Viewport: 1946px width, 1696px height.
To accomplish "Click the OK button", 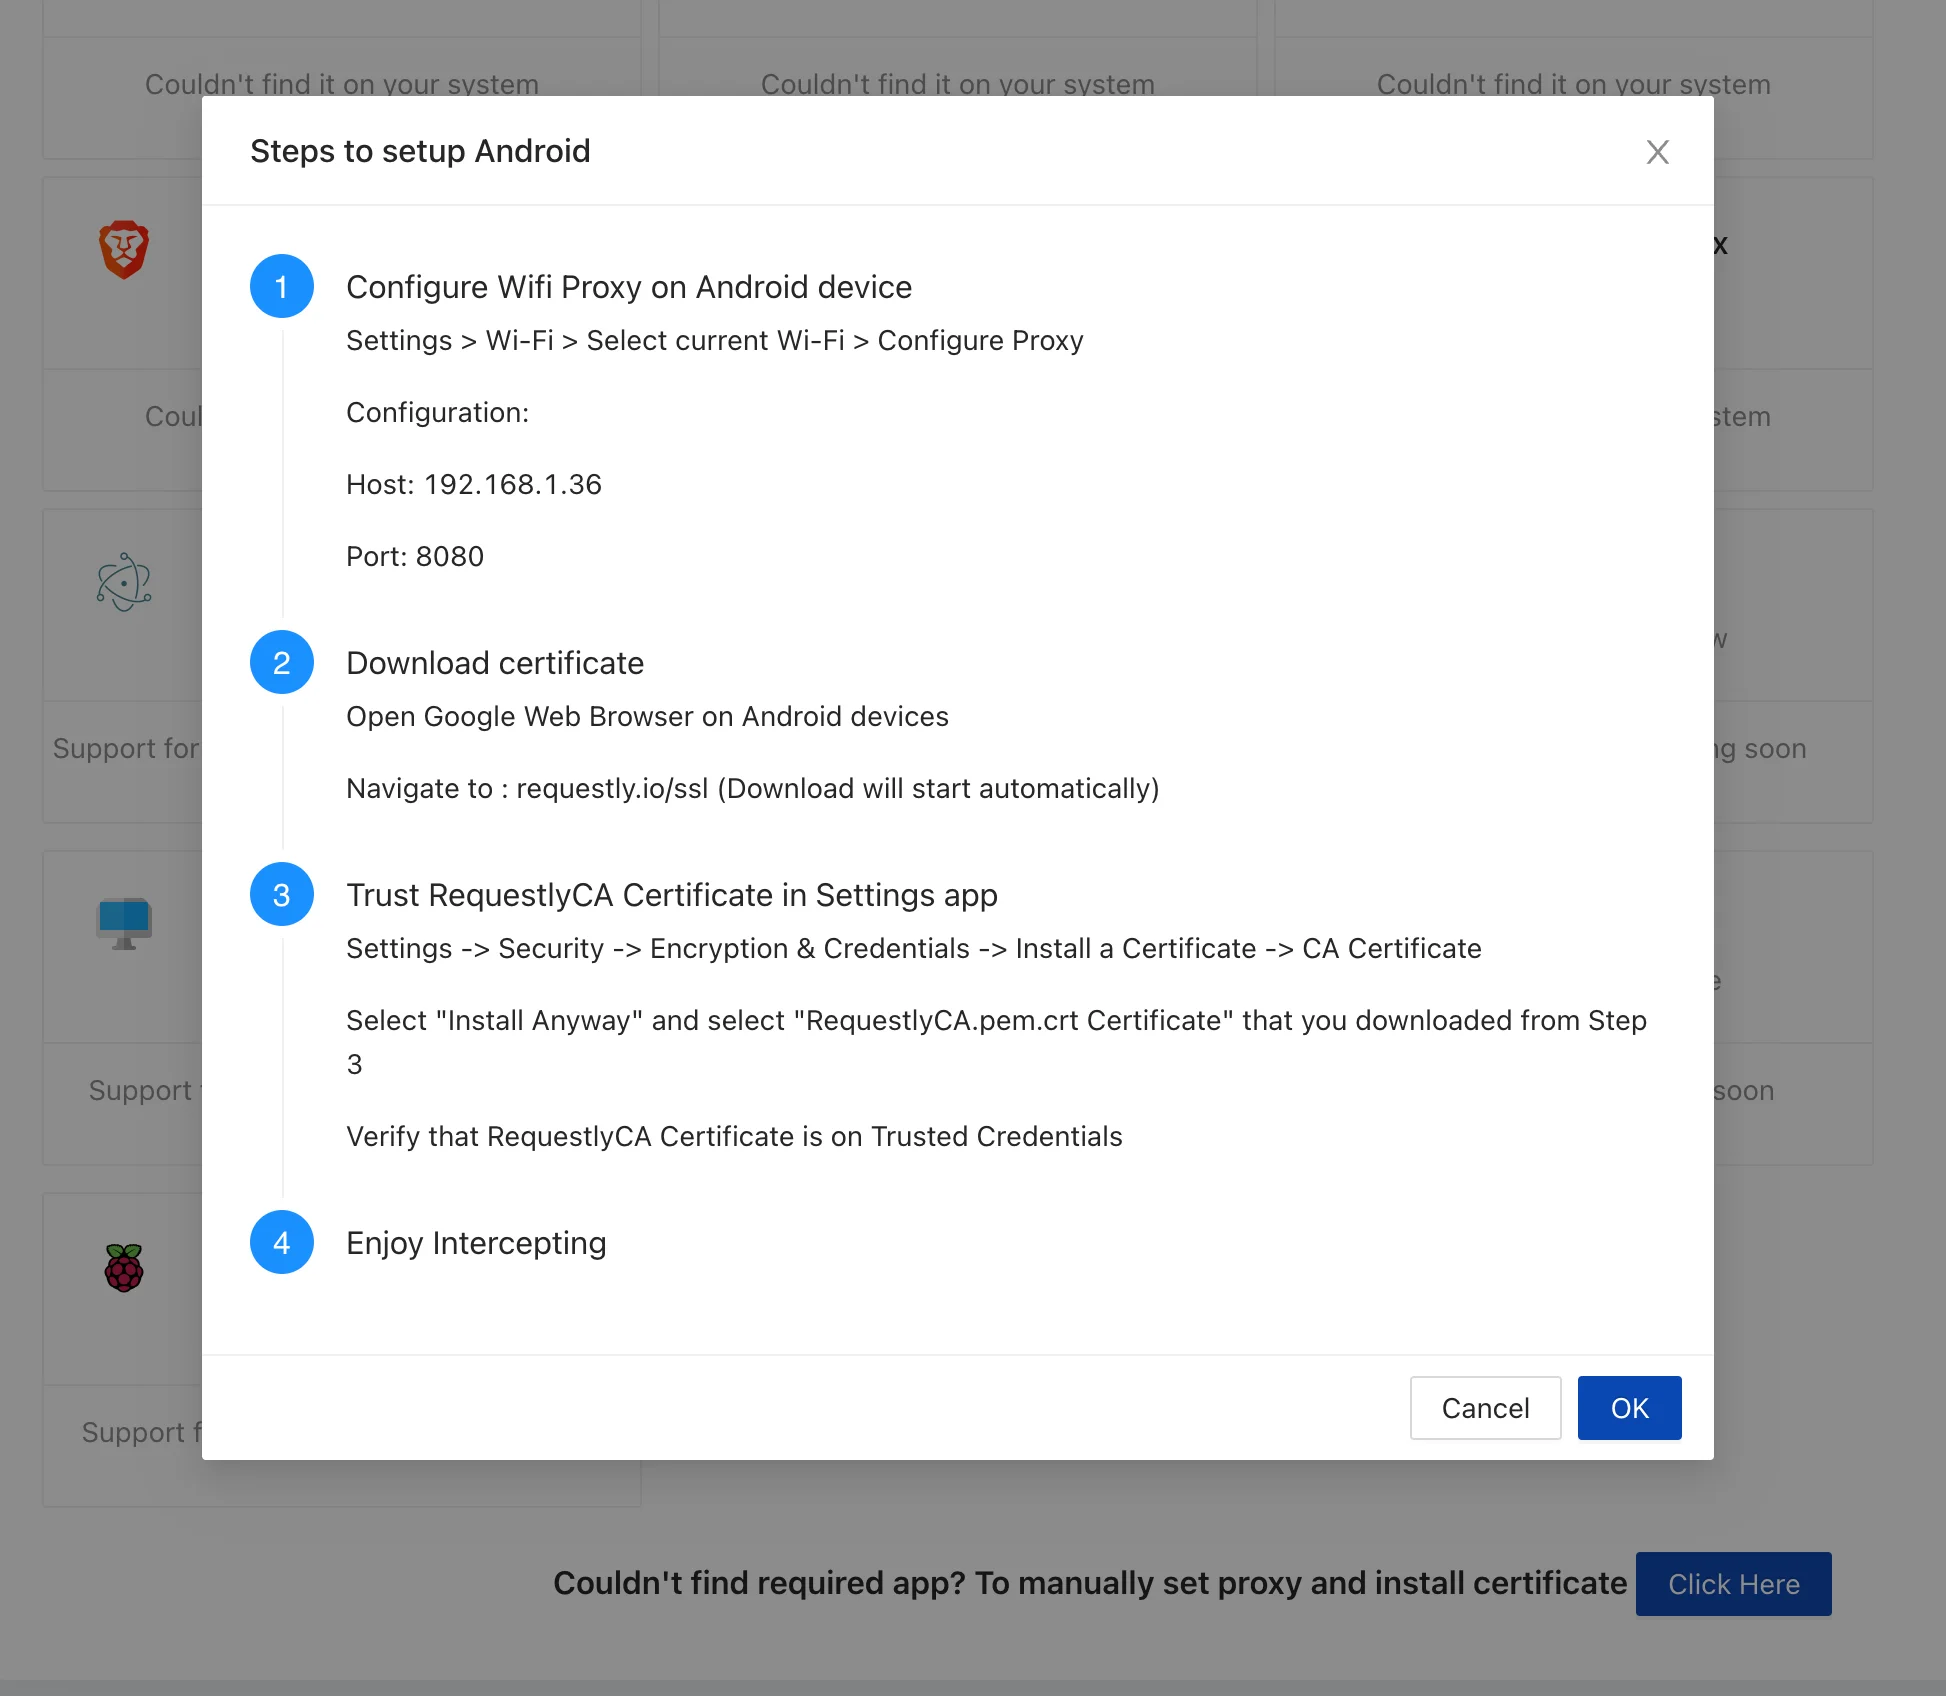I will pos(1629,1408).
